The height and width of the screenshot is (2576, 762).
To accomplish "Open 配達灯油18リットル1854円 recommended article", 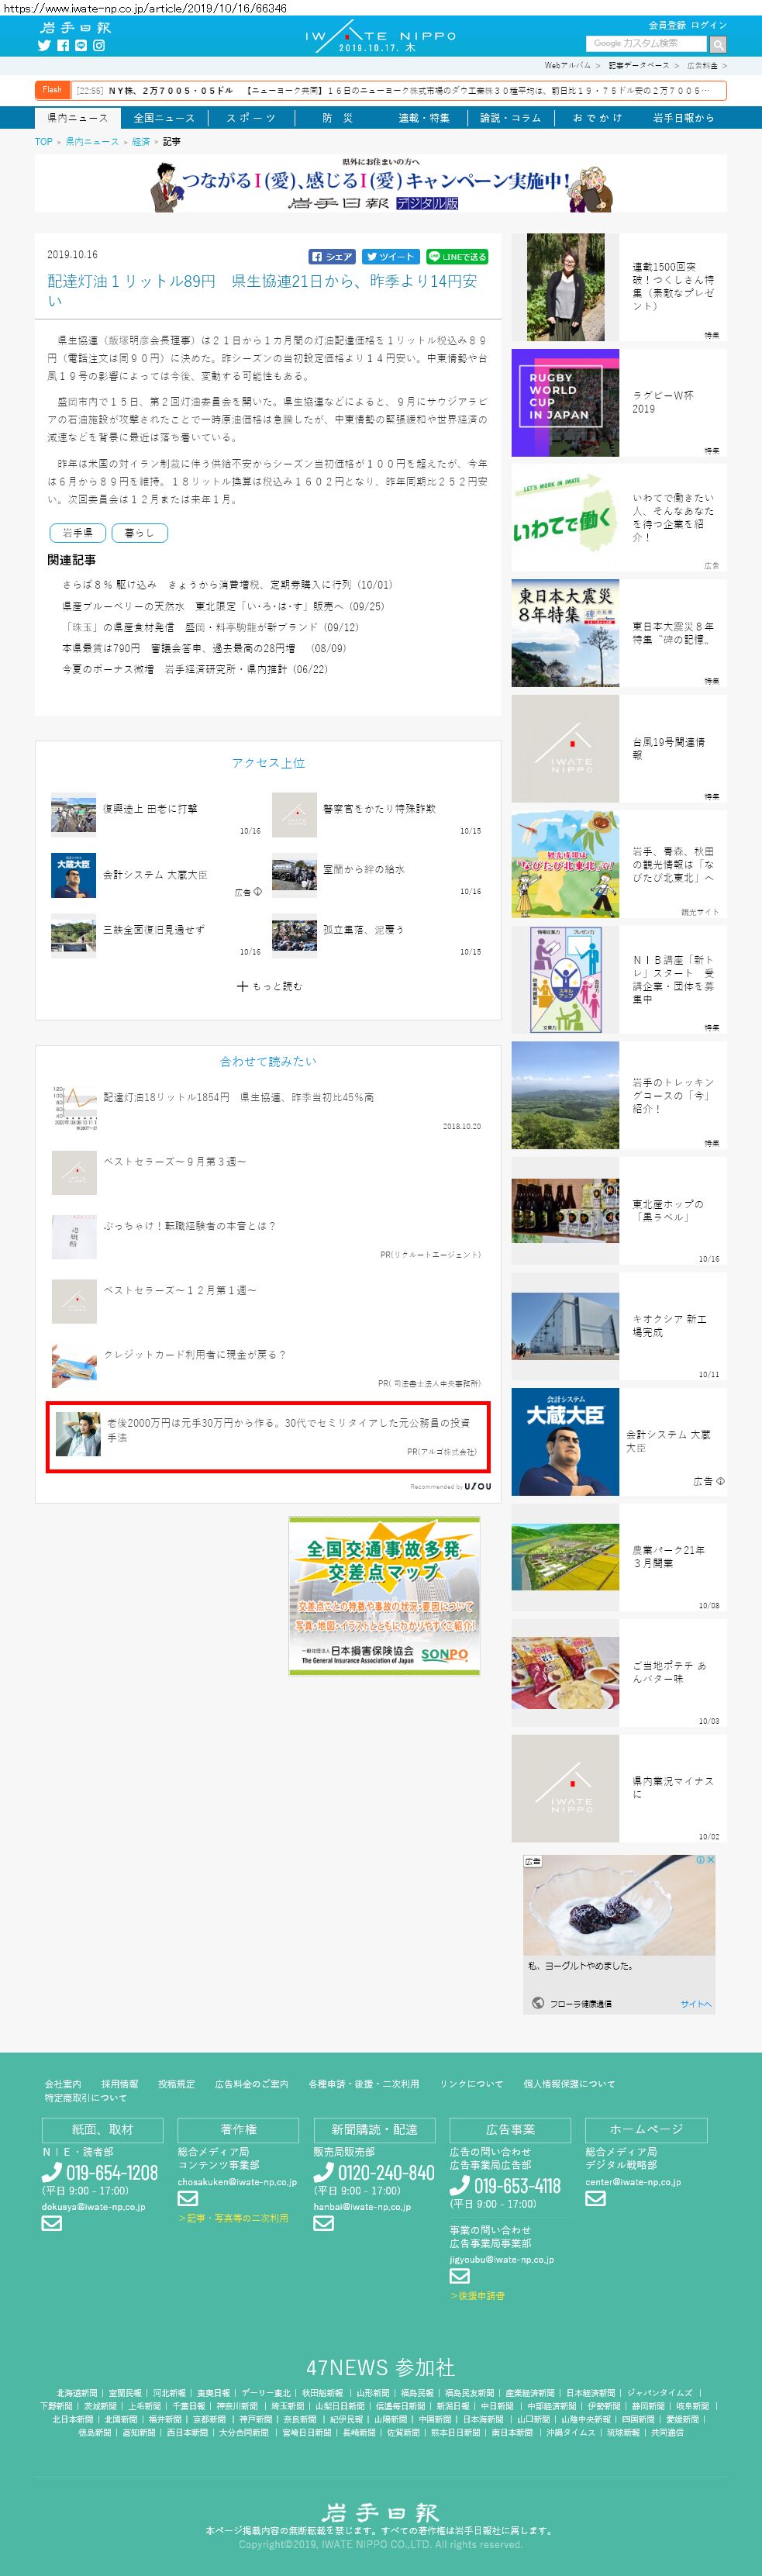I will click(x=238, y=1097).
